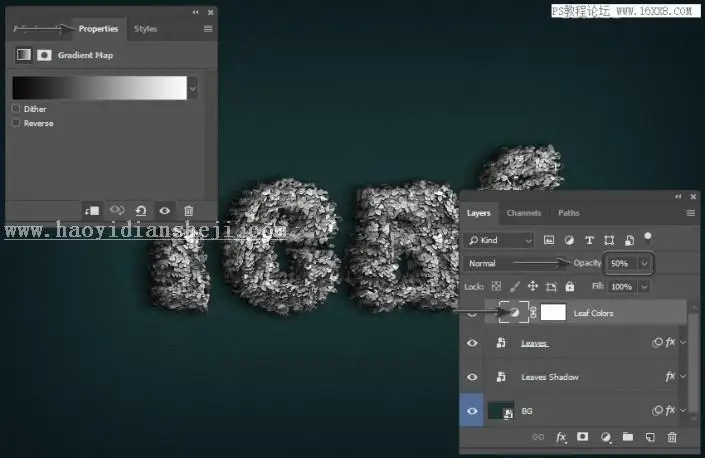Open Opacity slider dropdown arrow
Screen dimensions: 705x458
coord(644,263)
